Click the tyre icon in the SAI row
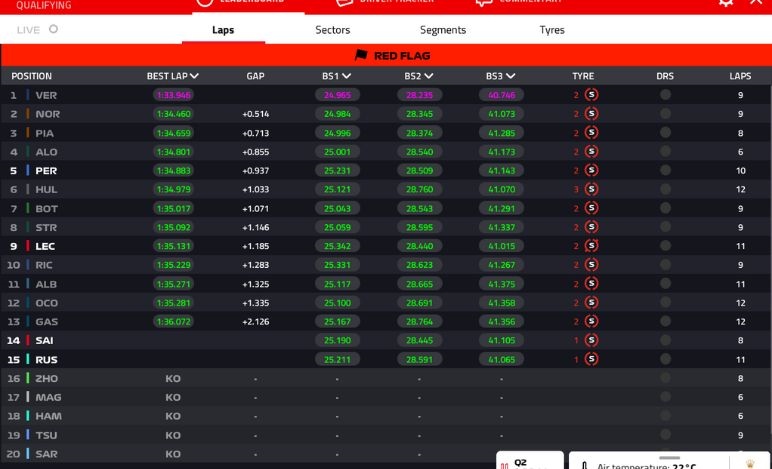 tap(591, 340)
